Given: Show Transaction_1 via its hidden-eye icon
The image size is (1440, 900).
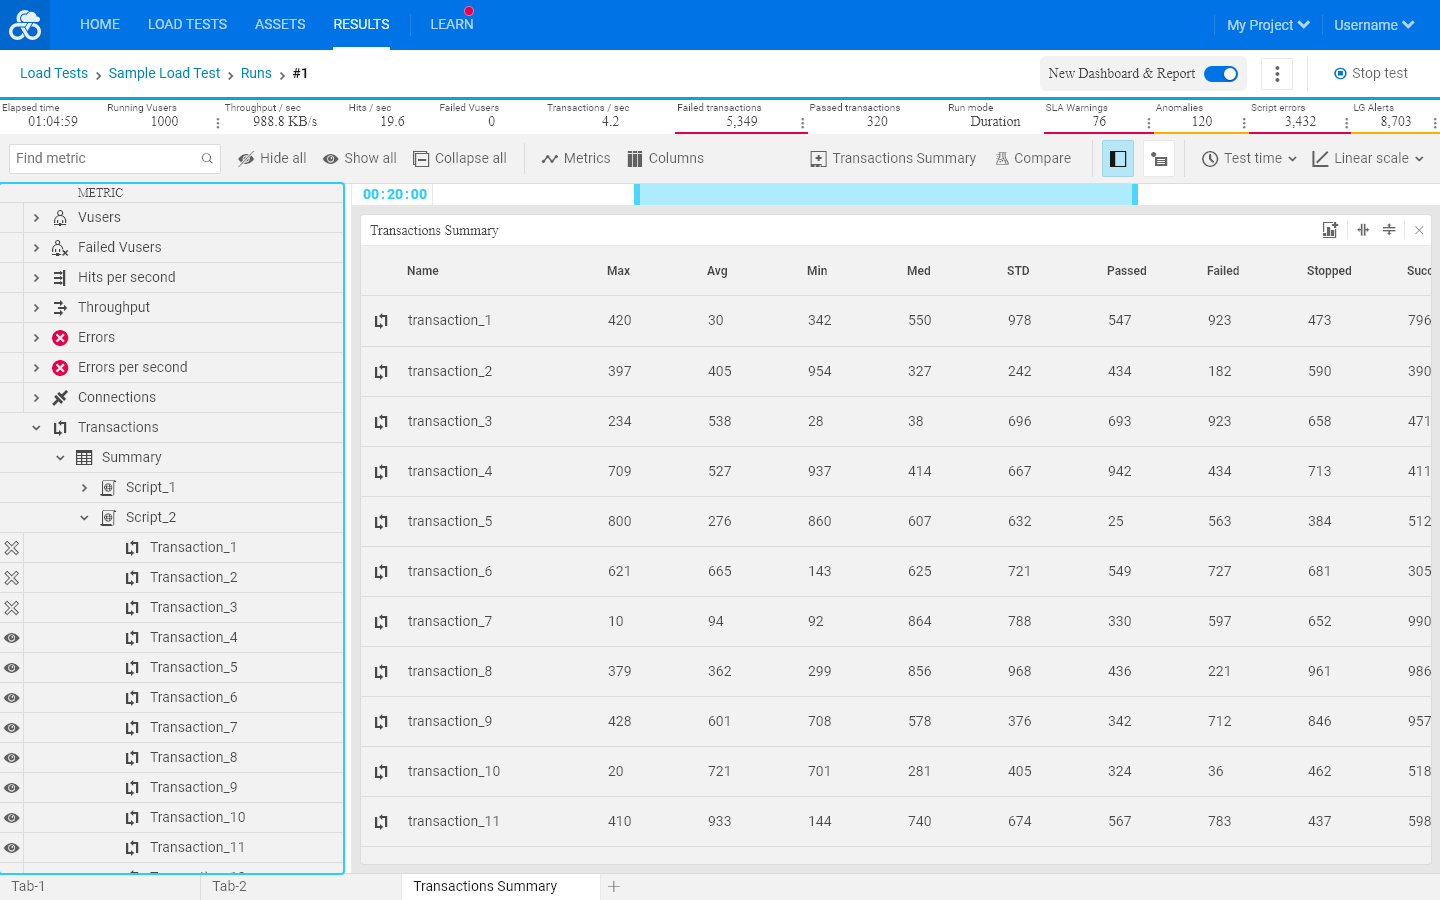Looking at the screenshot, I should tap(12, 548).
